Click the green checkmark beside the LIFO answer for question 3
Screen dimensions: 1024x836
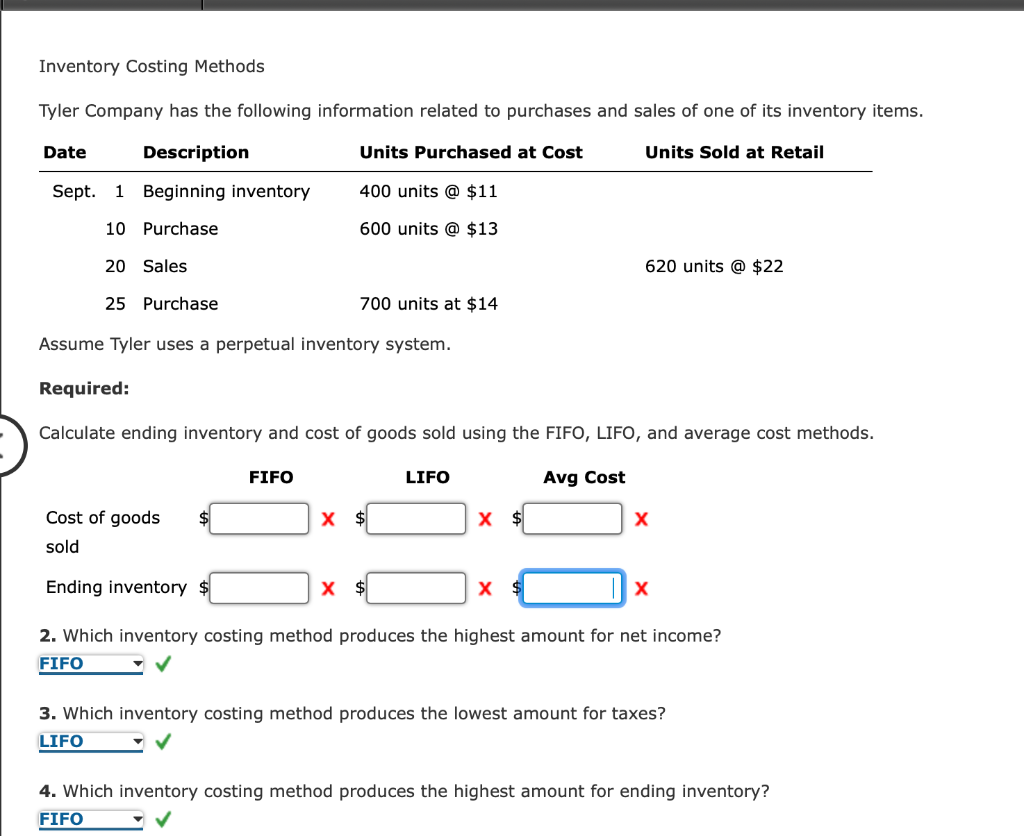coord(162,741)
